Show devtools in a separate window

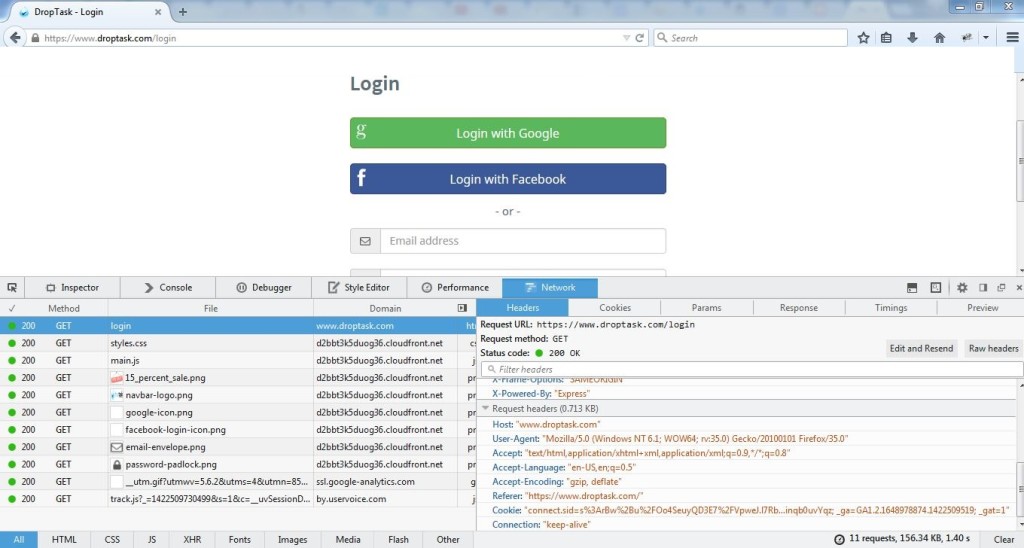tap(1001, 287)
